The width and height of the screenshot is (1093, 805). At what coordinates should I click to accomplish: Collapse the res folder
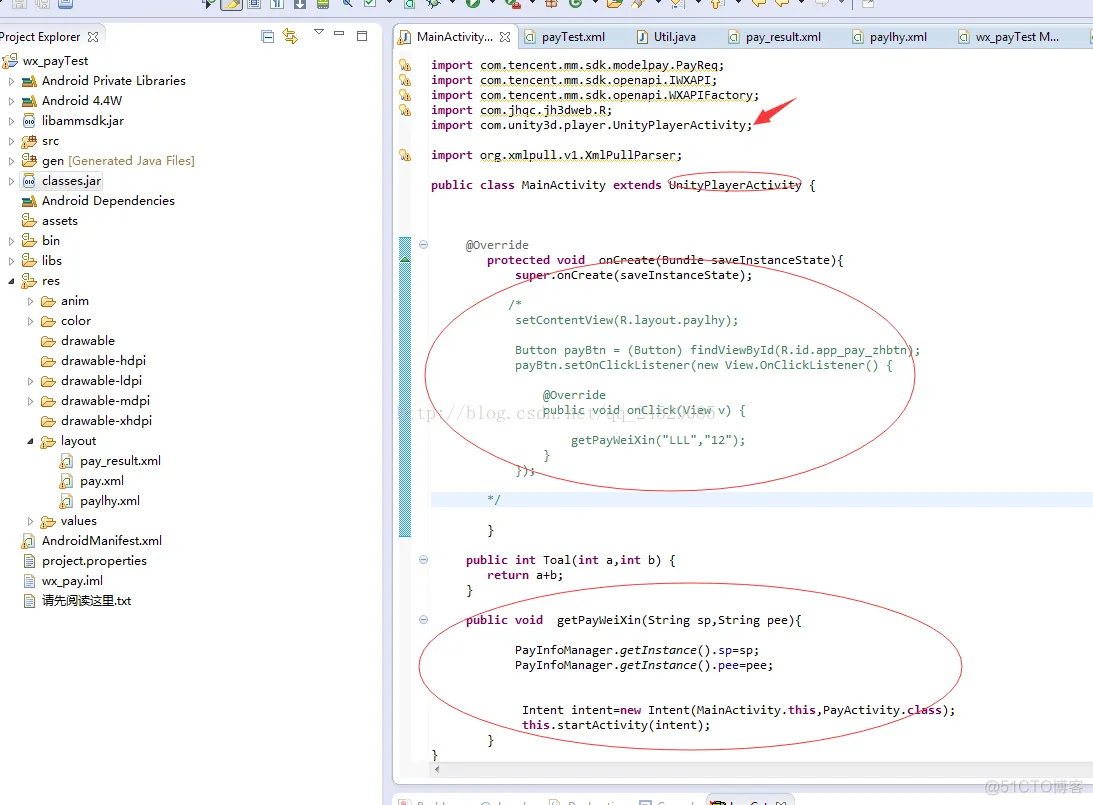(11, 281)
